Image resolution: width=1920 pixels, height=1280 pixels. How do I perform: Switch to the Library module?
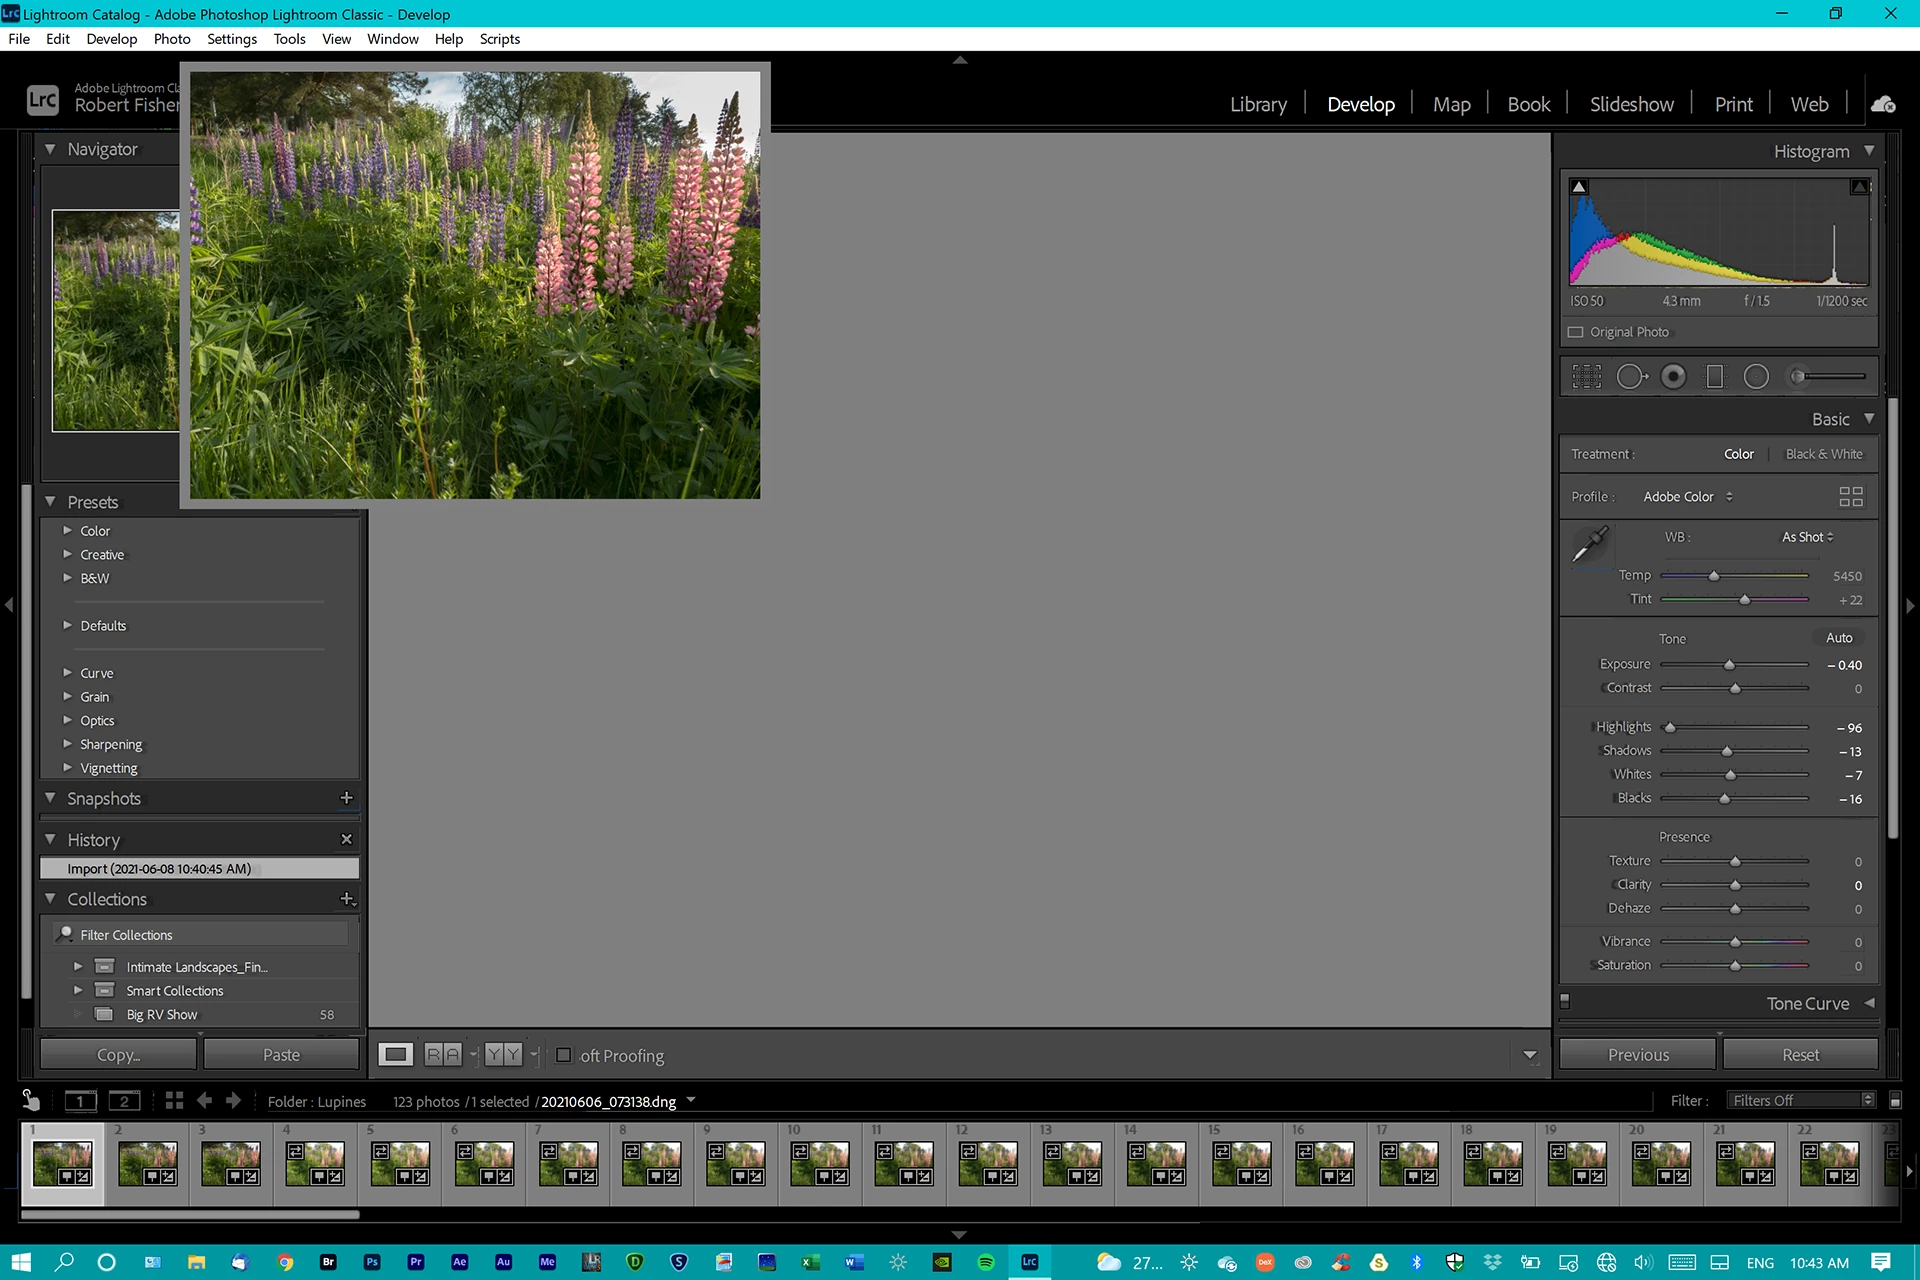1257,104
